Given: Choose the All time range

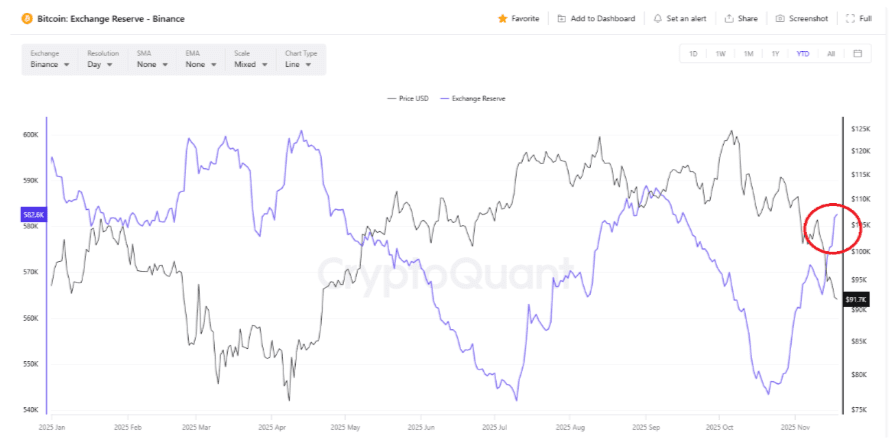Looking at the screenshot, I should point(830,53).
